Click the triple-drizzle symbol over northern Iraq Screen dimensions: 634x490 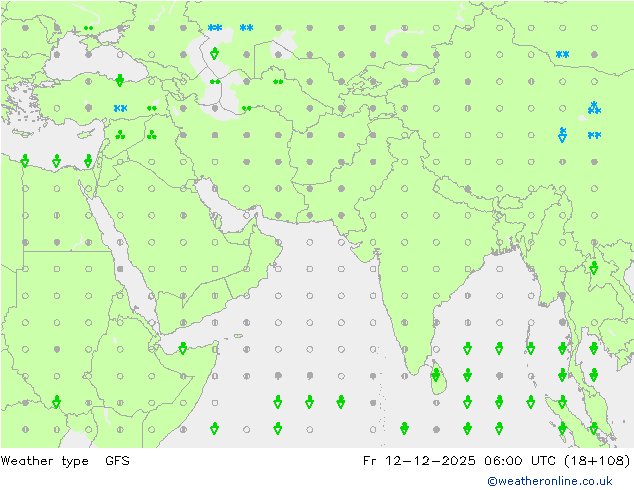coord(152,135)
